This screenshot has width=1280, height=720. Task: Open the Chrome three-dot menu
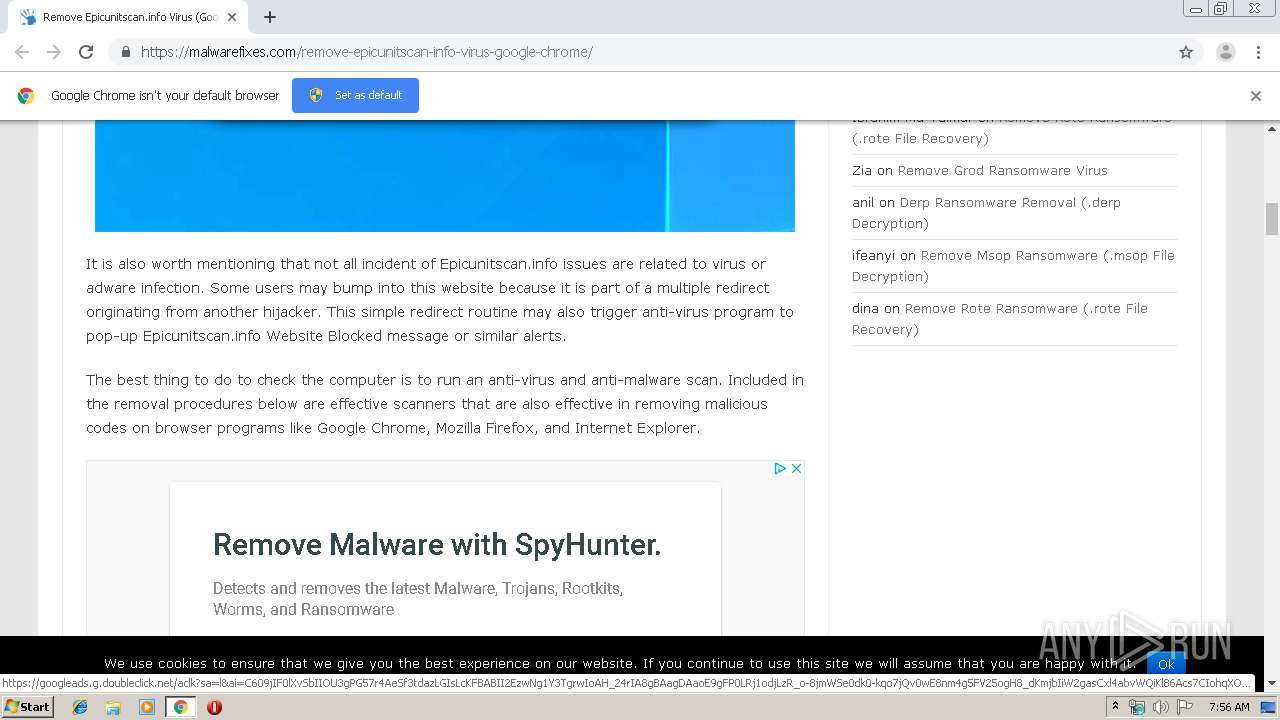point(1258,52)
